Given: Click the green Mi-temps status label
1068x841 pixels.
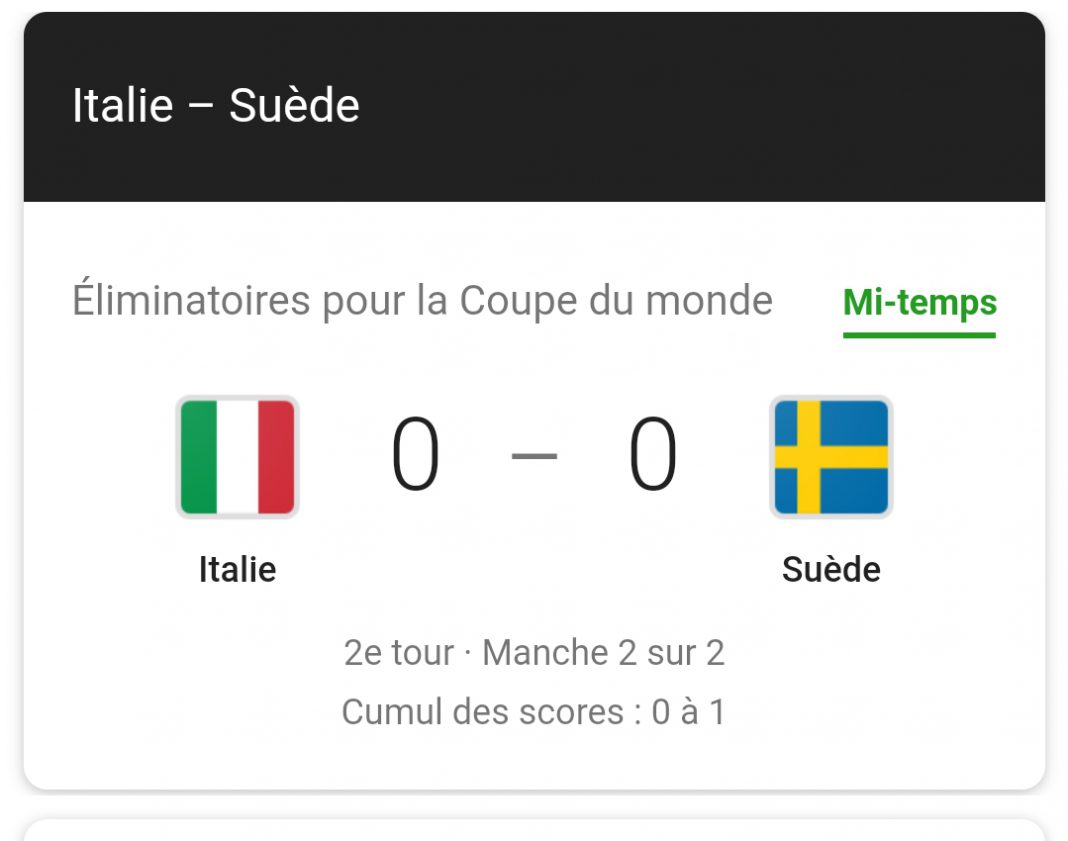Looking at the screenshot, I should pos(920,302).
